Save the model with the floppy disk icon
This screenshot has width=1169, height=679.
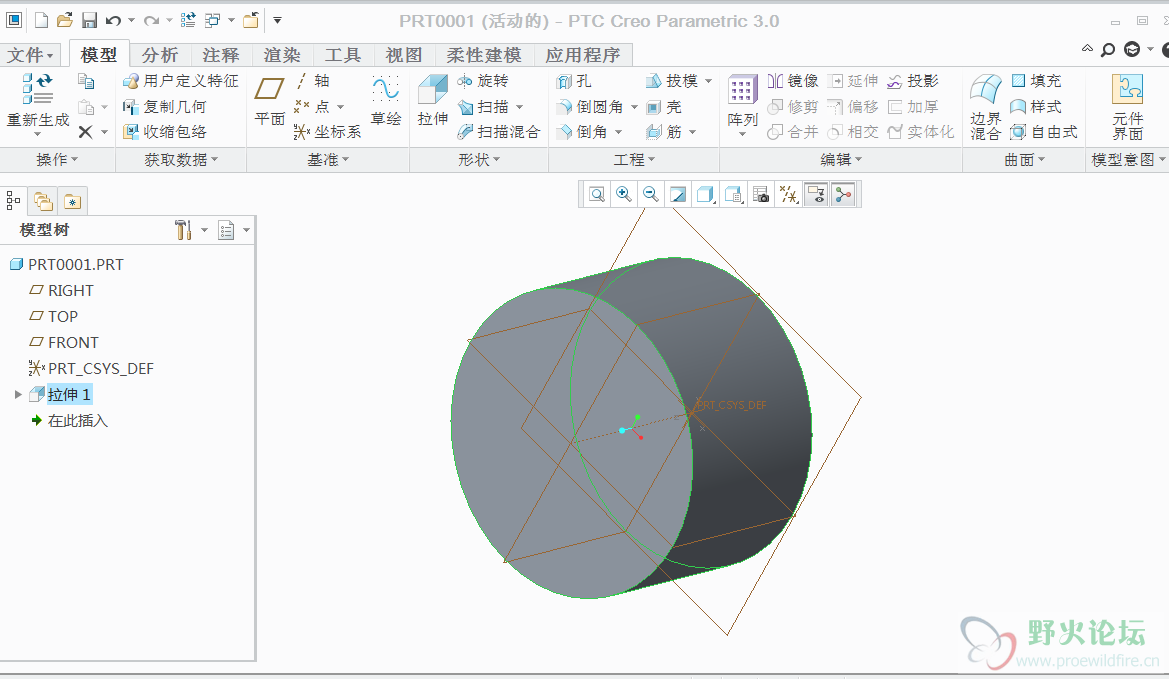point(89,20)
